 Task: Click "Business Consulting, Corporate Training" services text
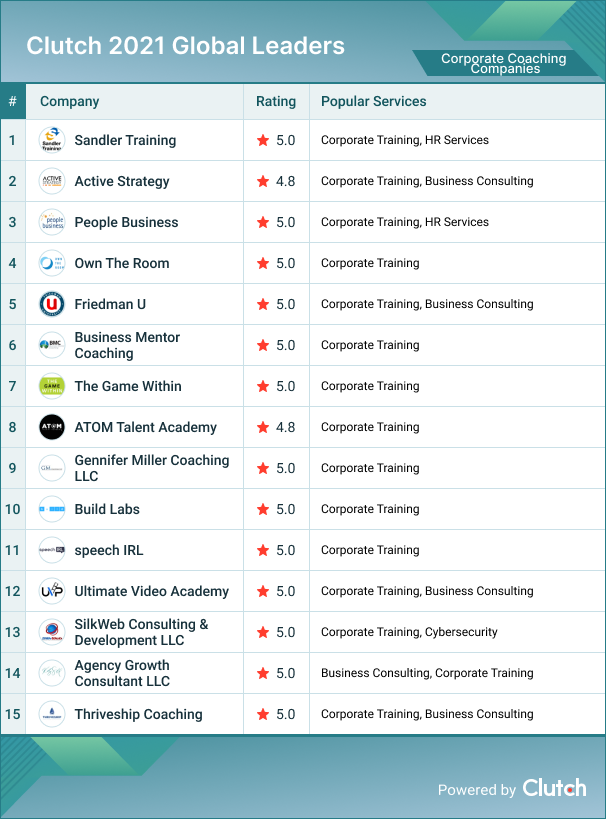click(x=427, y=673)
